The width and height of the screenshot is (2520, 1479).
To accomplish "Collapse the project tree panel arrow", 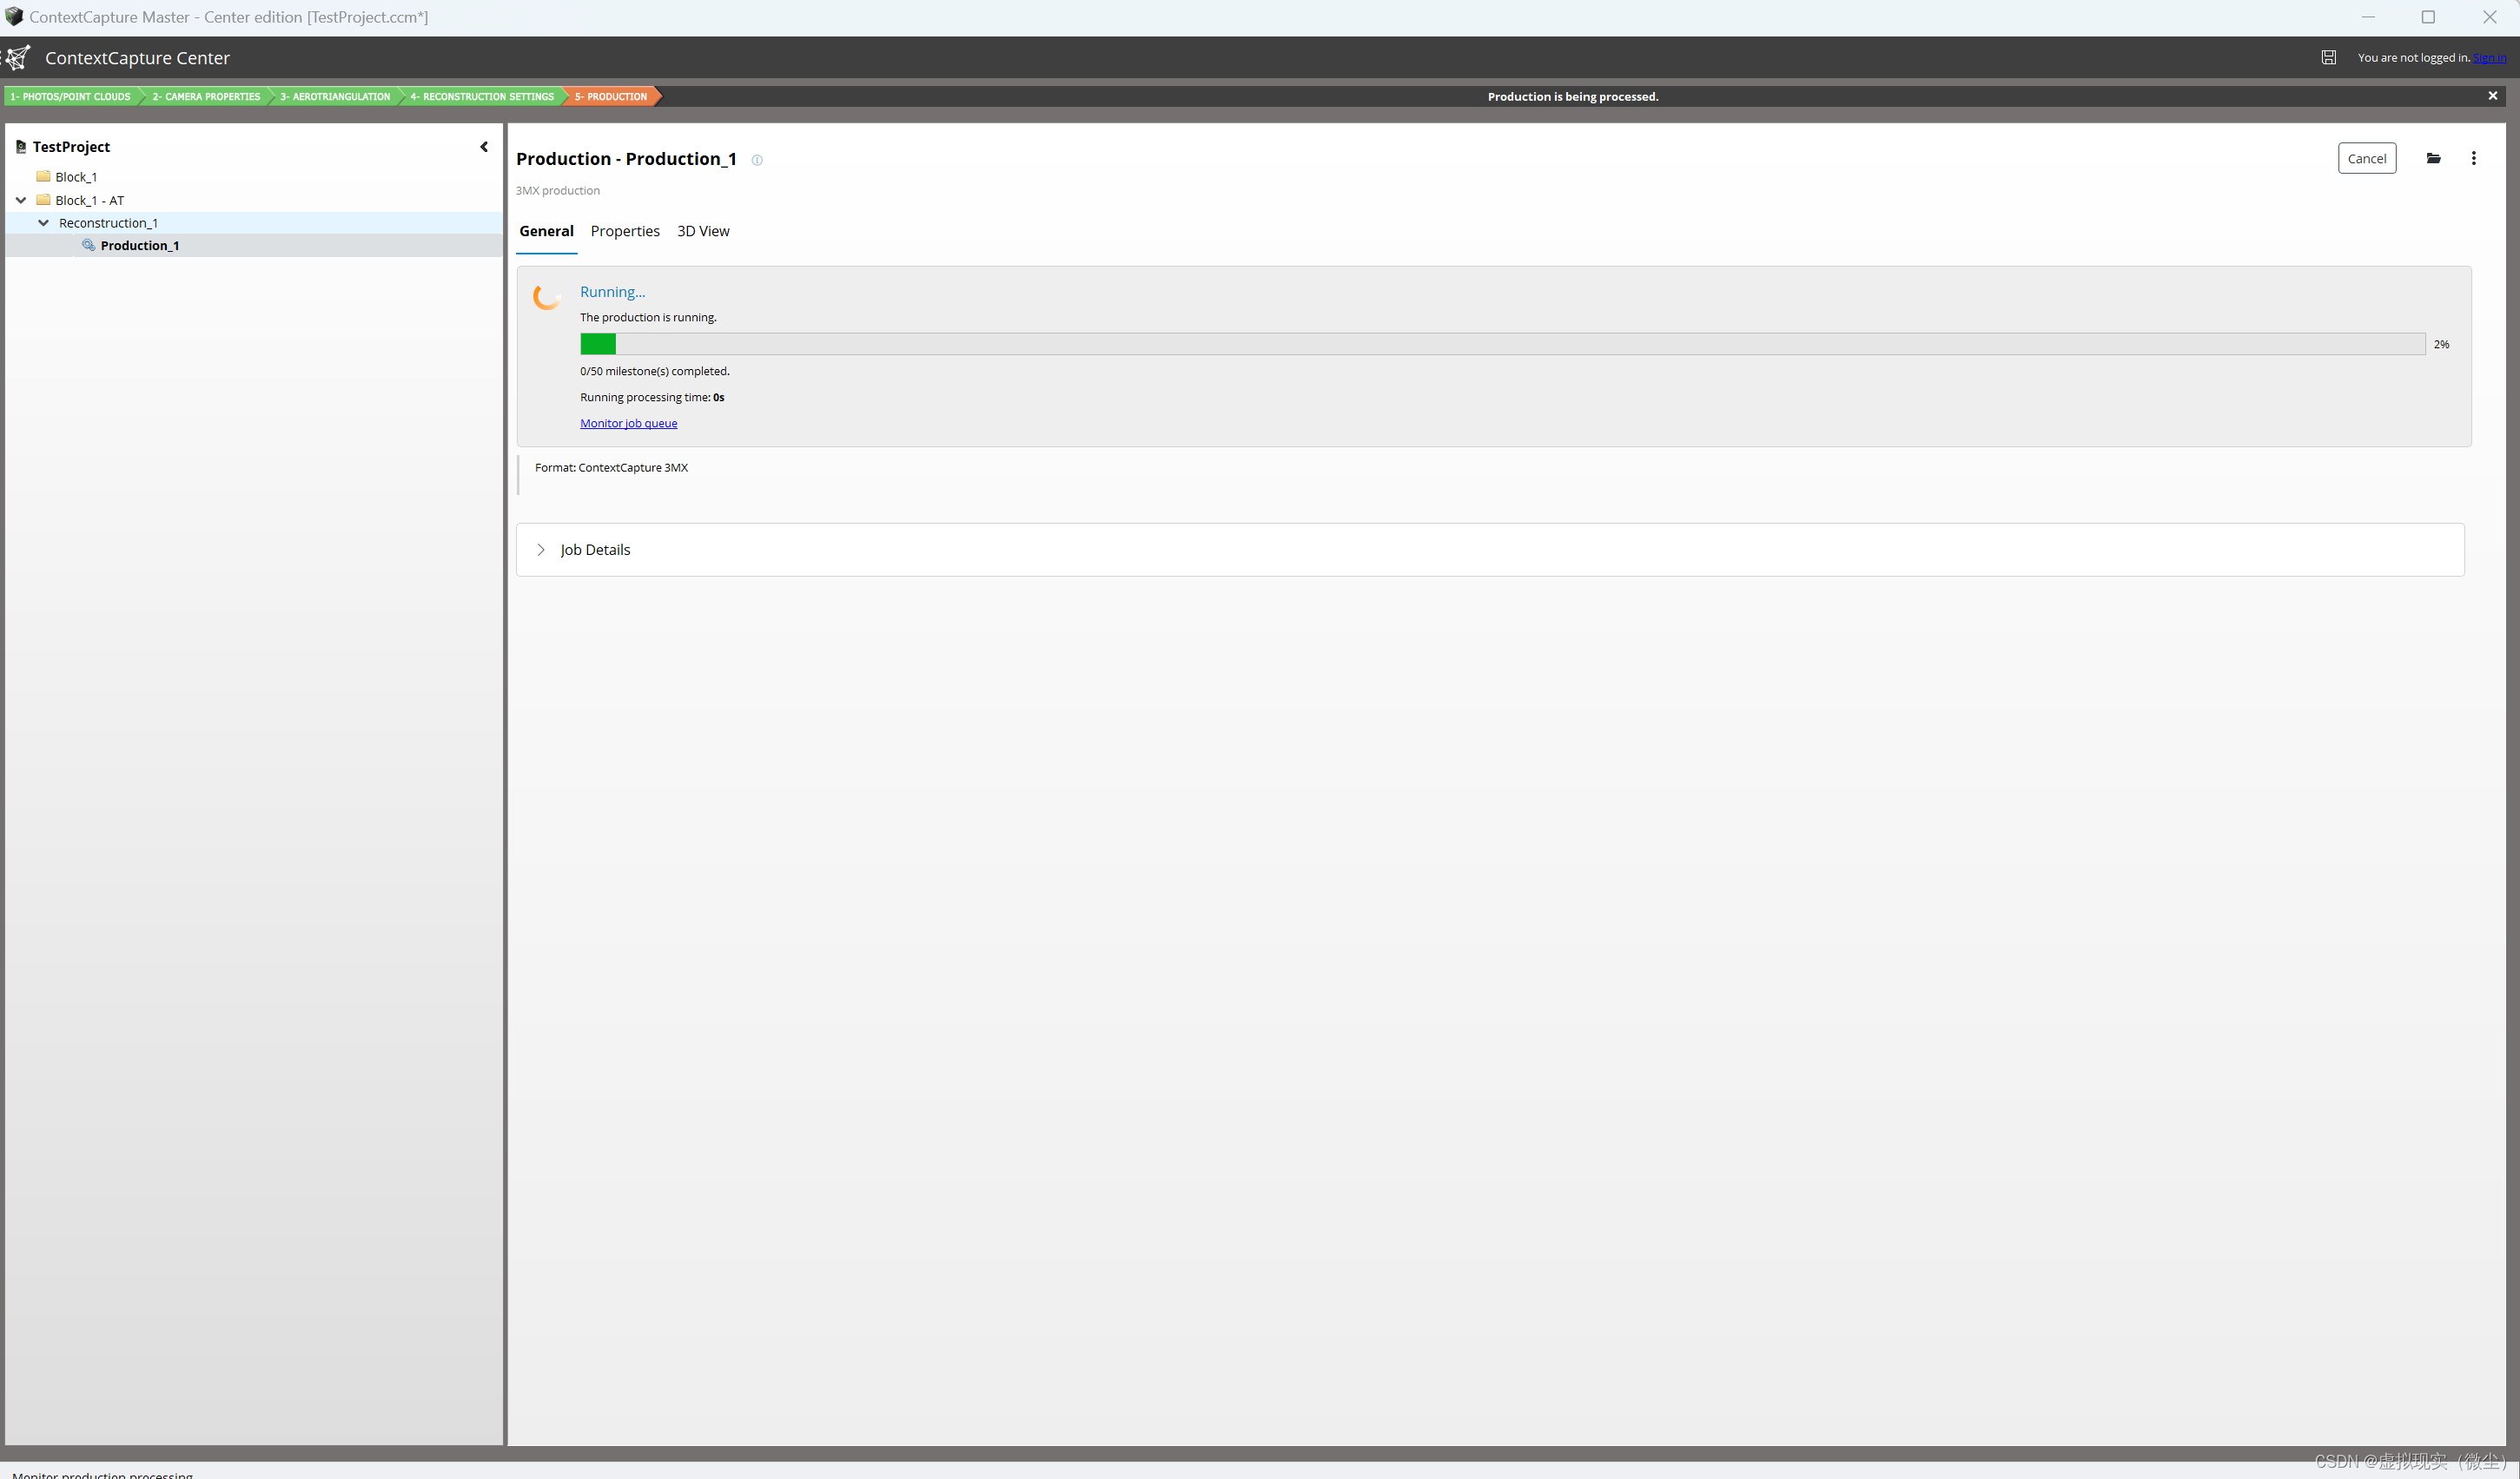I will point(484,147).
